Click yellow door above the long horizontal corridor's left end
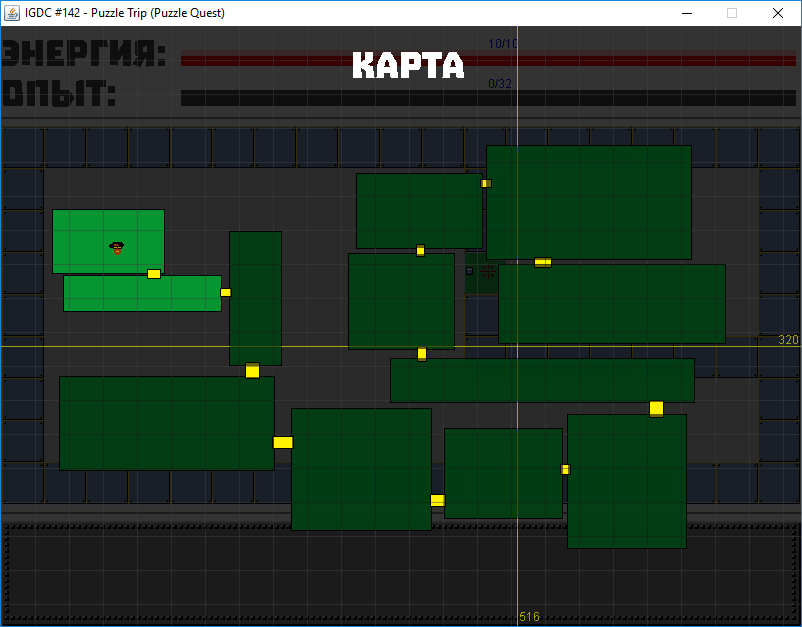This screenshot has height=627, width=802. pos(421,354)
